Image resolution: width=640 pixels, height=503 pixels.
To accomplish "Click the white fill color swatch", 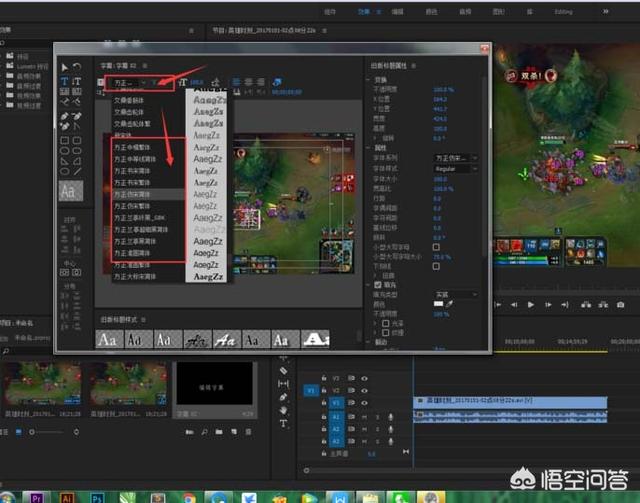I will [437, 303].
